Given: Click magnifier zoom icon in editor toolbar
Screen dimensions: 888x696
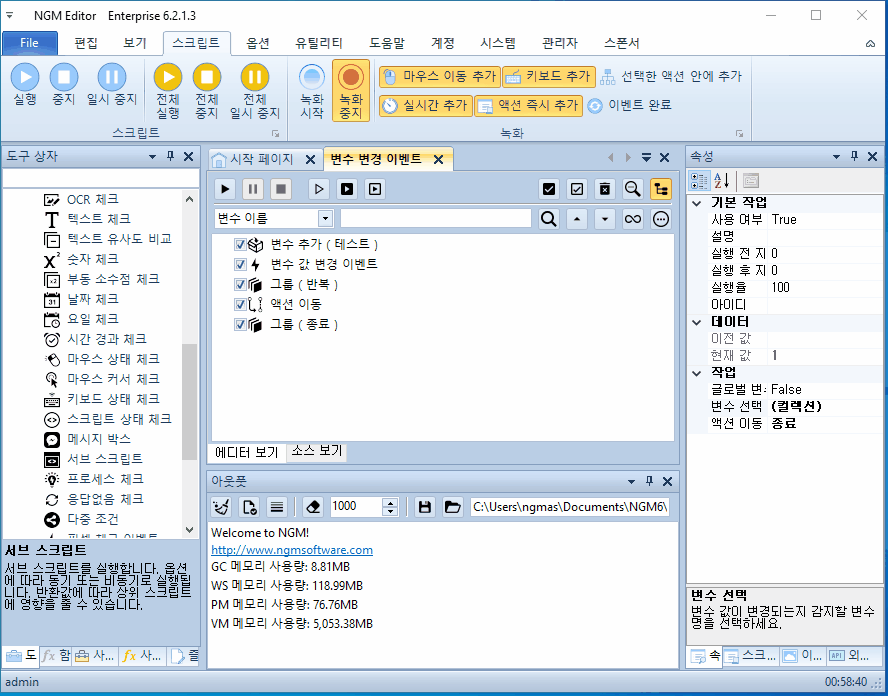Looking at the screenshot, I should [x=633, y=189].
